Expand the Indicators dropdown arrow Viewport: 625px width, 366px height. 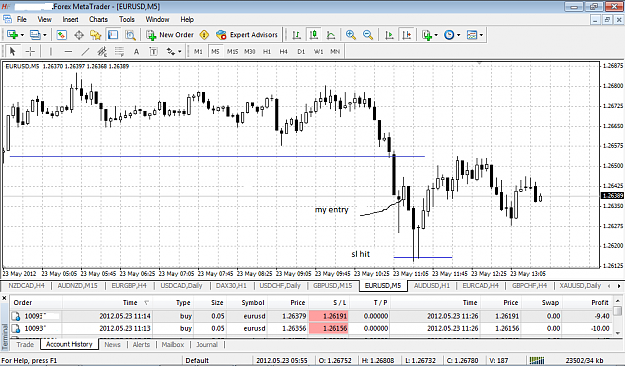436,35
